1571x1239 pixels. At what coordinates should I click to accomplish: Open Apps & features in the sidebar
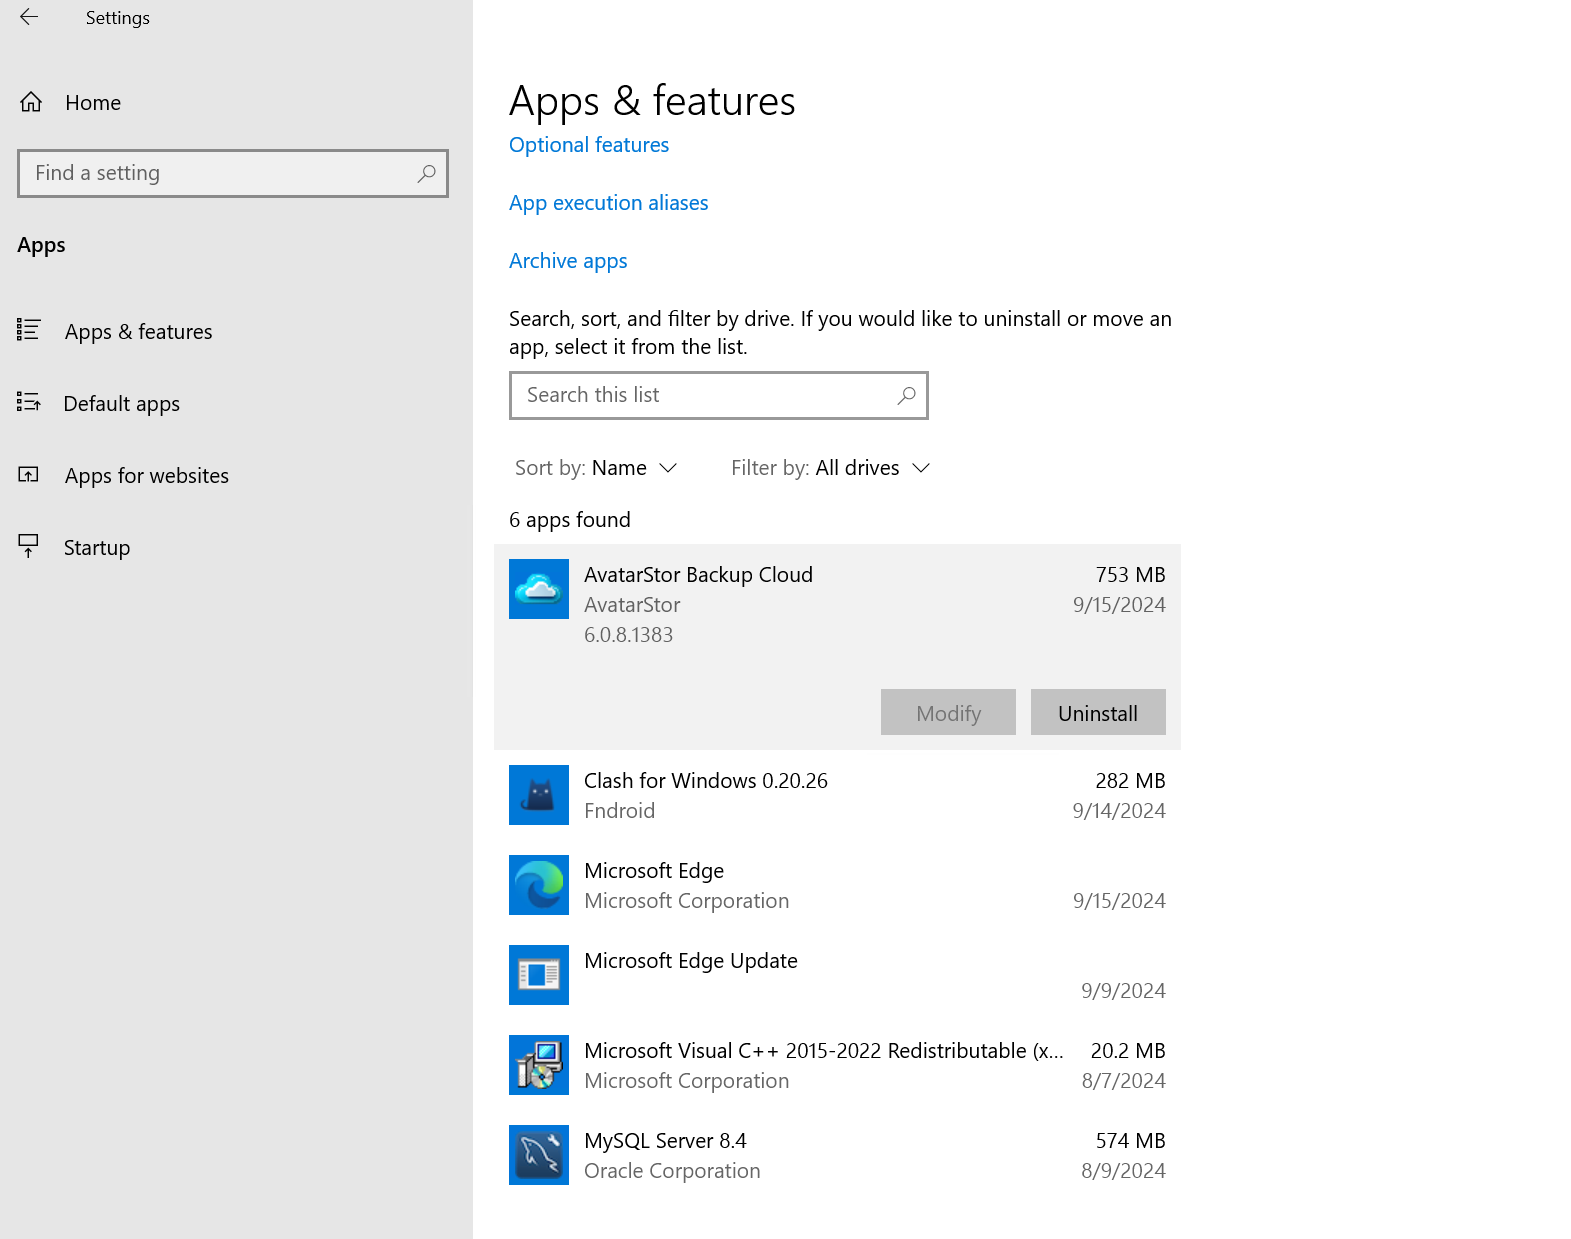tap(138, 331)
